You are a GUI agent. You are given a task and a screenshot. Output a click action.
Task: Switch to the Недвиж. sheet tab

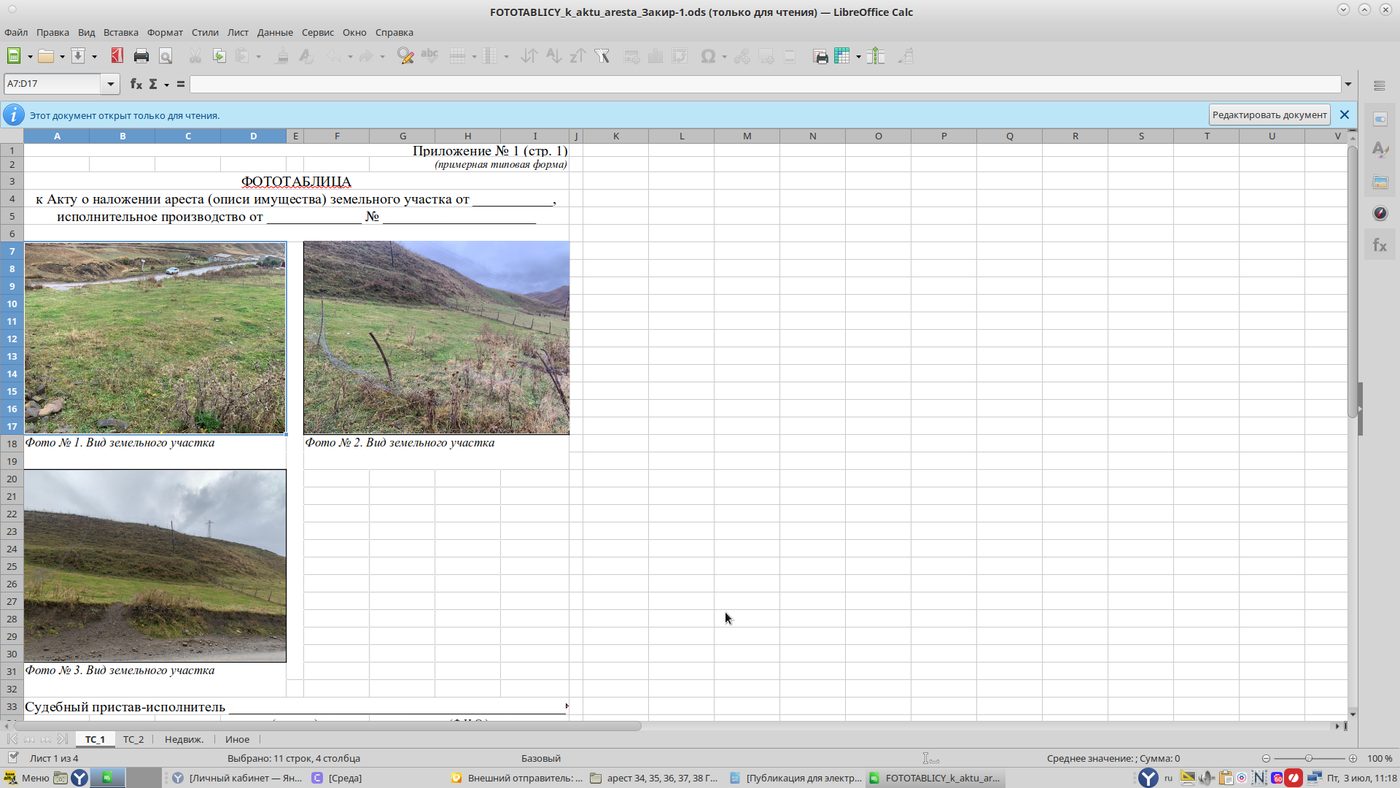(x=184, y=739)
